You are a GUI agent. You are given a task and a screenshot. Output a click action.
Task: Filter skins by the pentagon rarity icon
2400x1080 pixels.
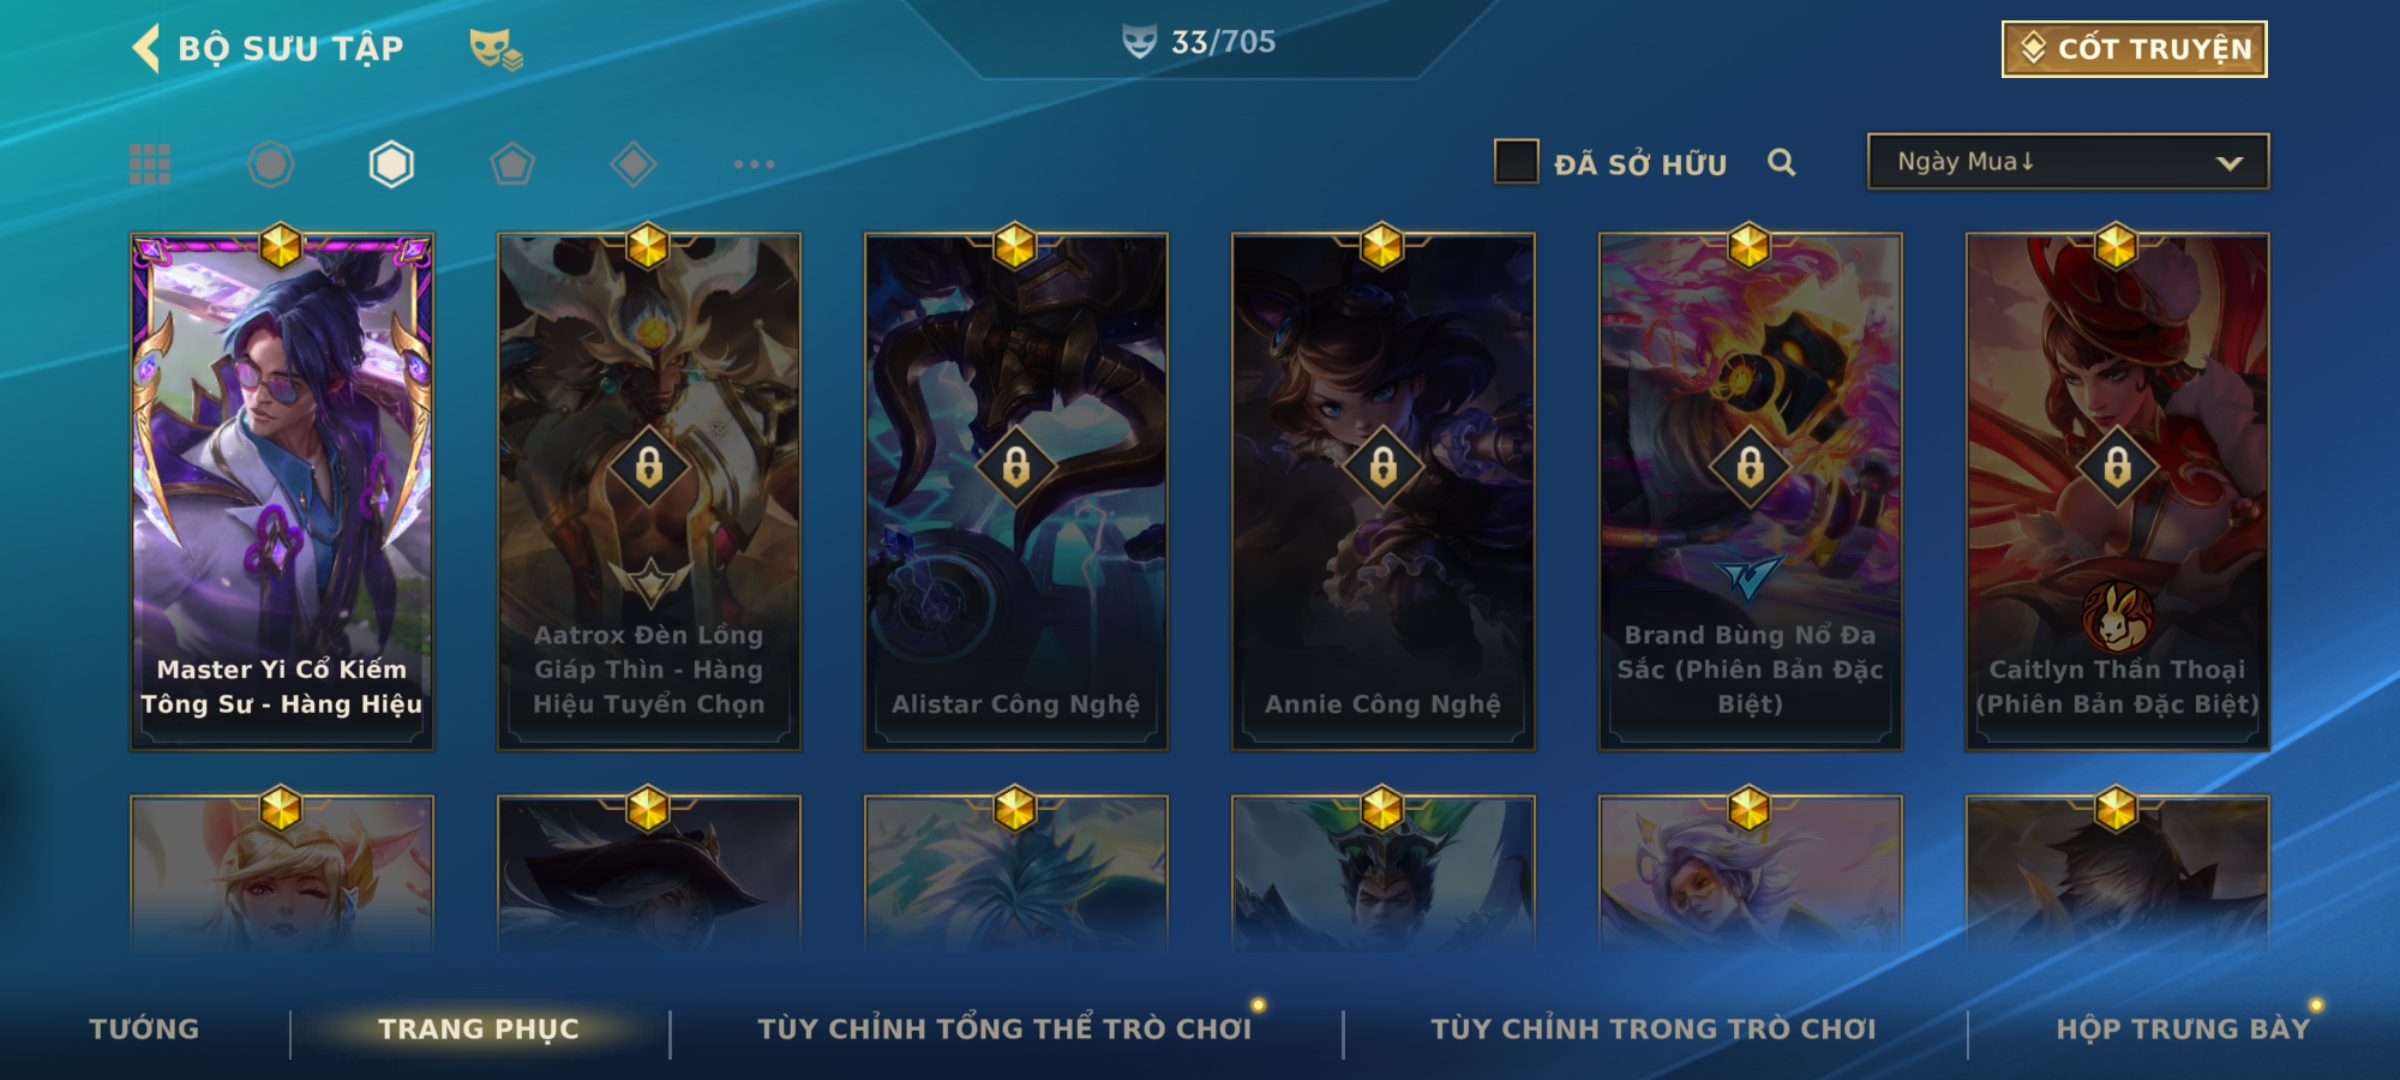tap(512, 164)
